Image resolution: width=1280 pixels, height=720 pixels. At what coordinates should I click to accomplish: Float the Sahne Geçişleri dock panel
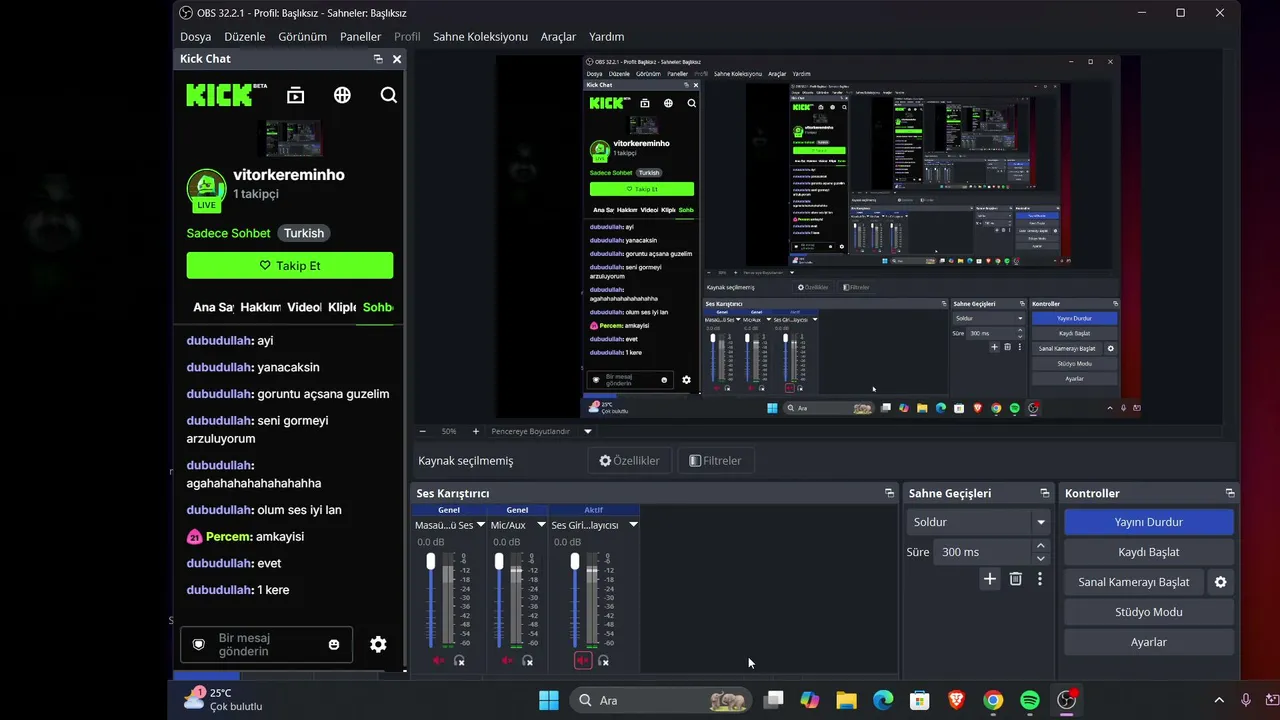click(x=1045, y=493)
